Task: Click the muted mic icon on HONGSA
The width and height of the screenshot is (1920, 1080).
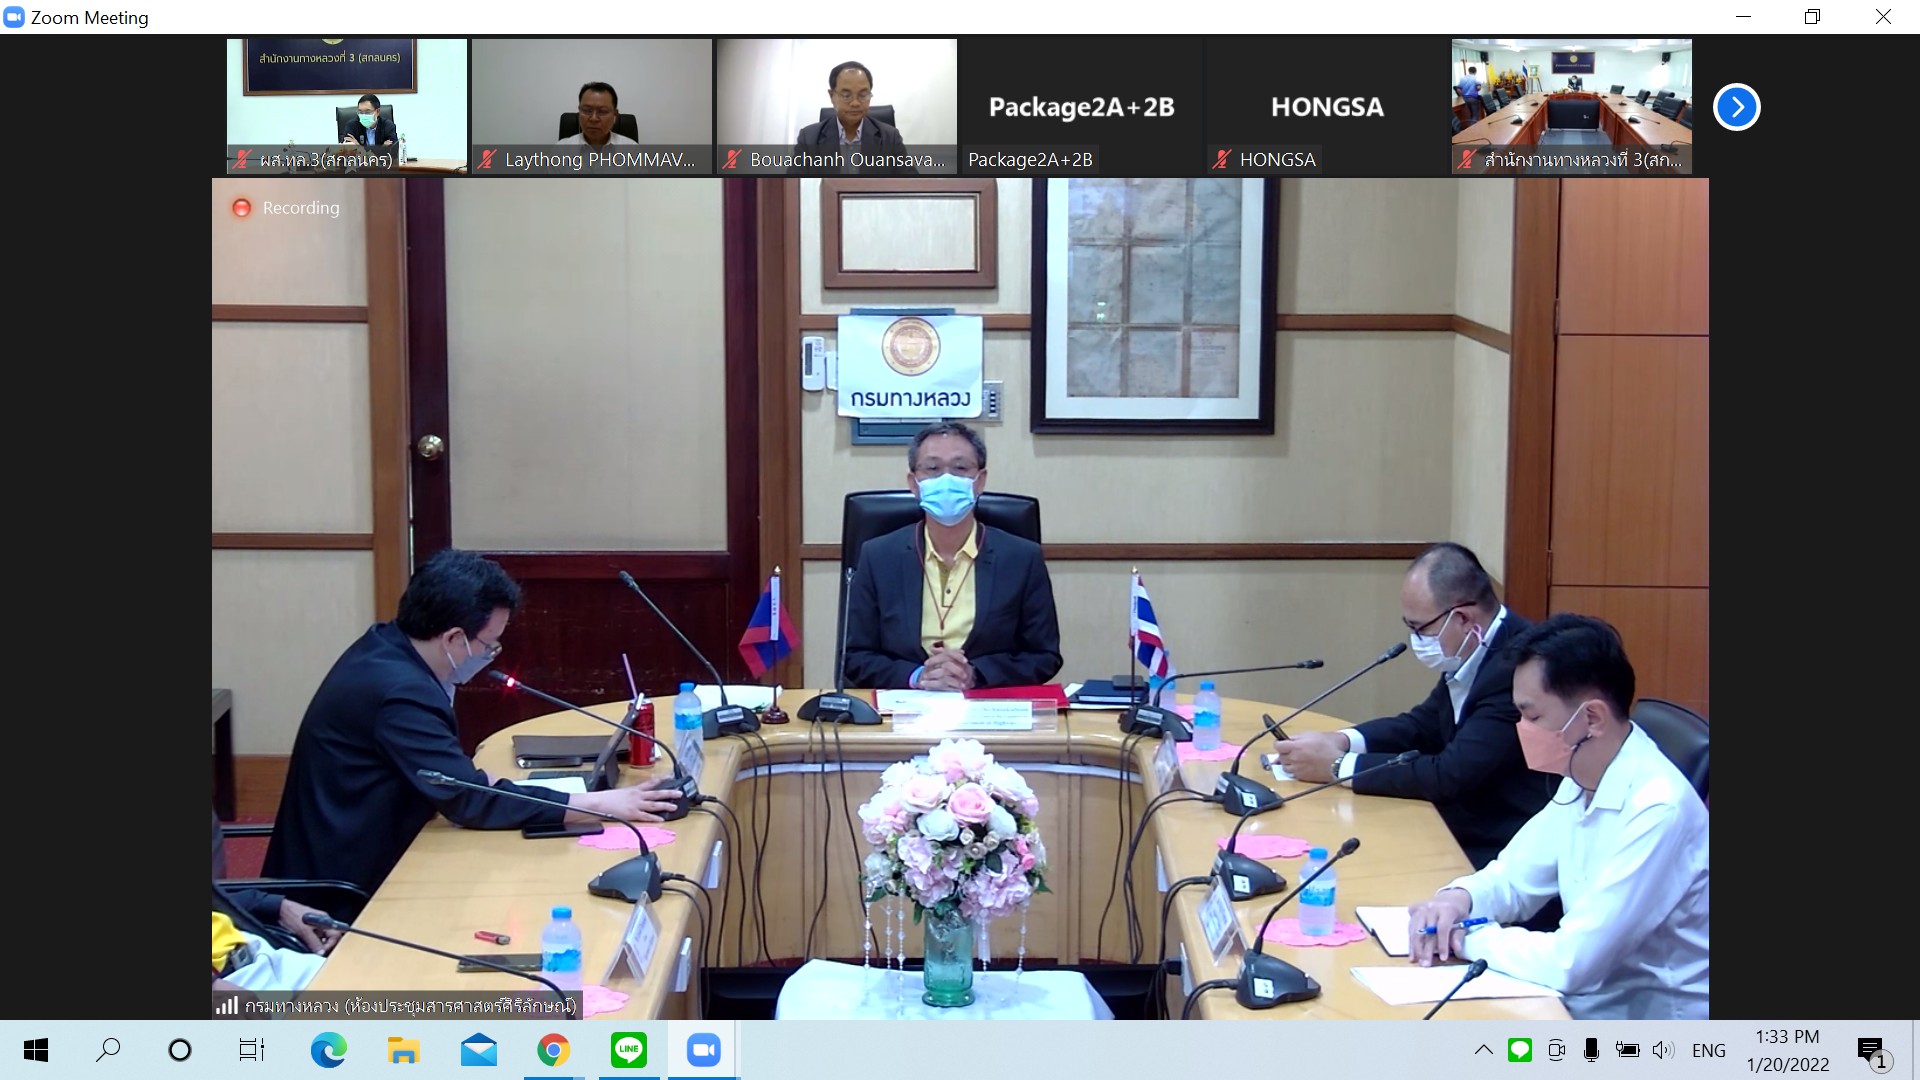Action: pos(1221,159)
